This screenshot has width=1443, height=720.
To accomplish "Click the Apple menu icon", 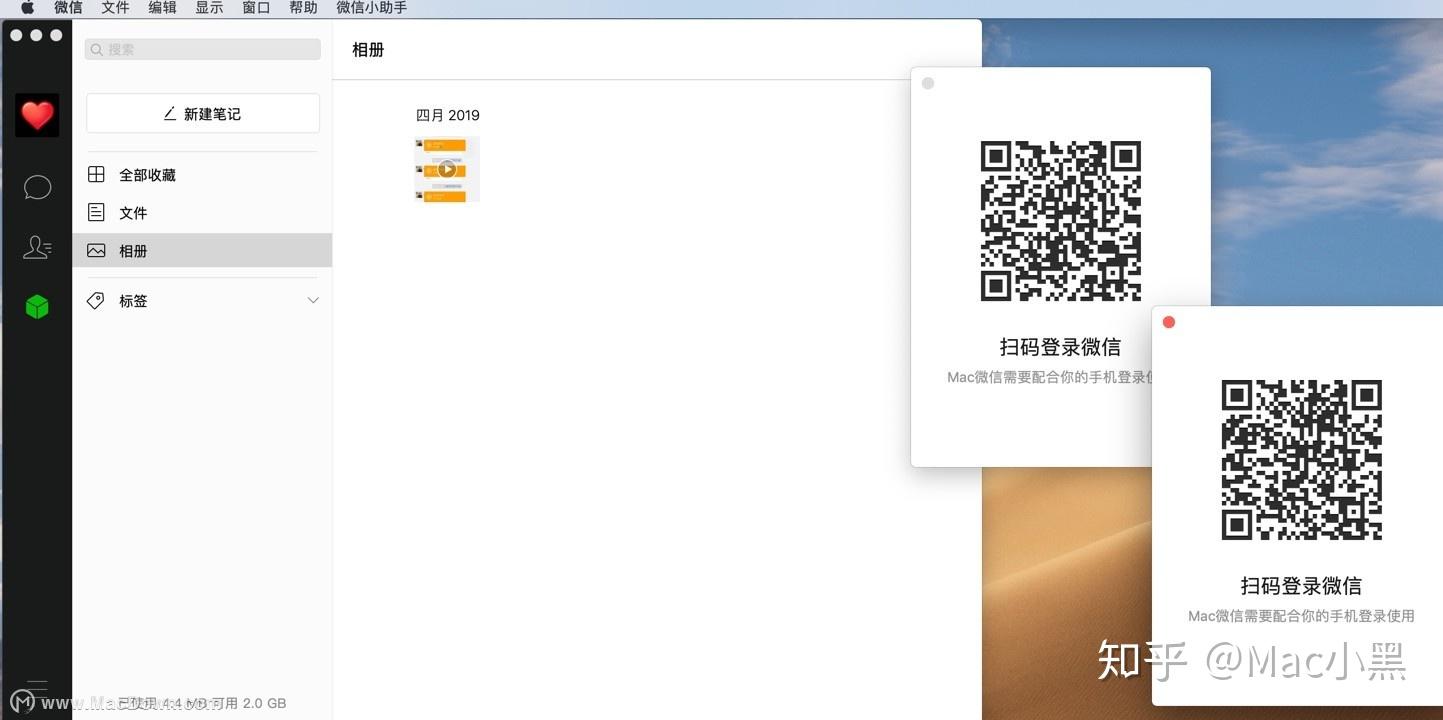I will (27, 8).
